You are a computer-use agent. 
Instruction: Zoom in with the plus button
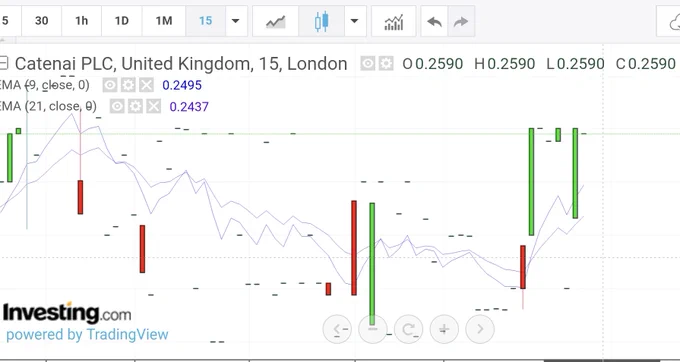pyautogui.click(x=444, y=329)
